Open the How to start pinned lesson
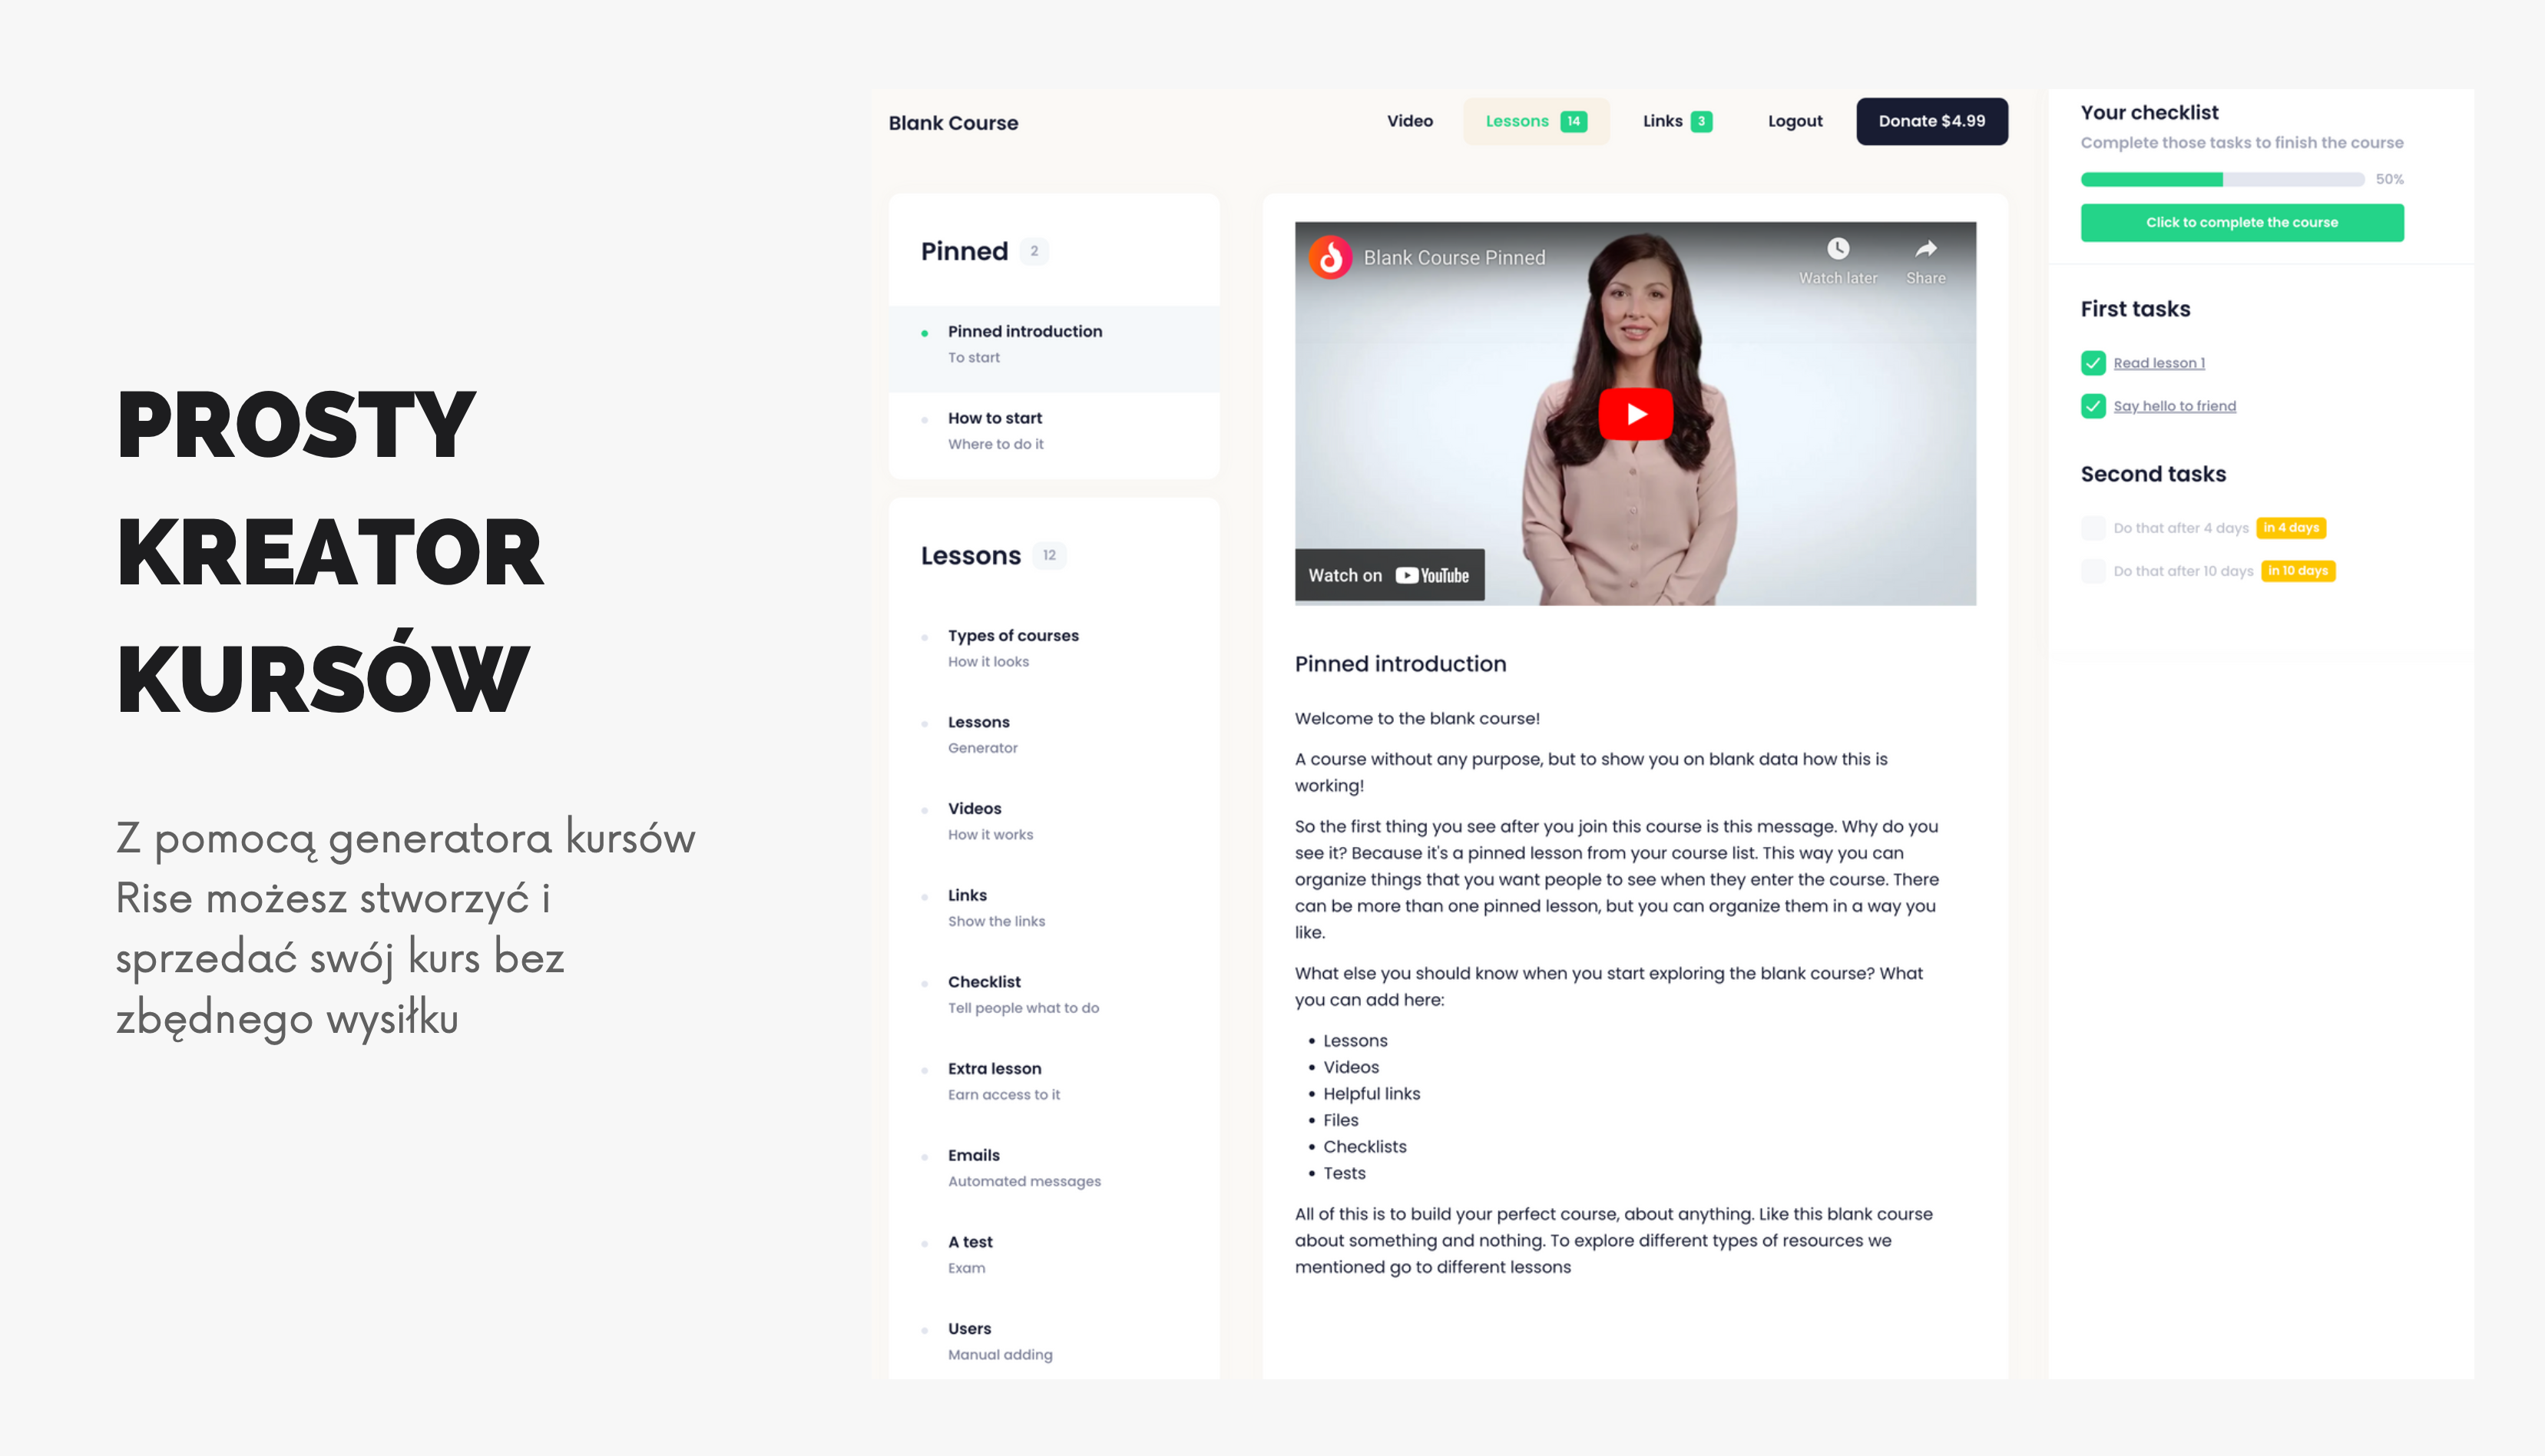 994,418
